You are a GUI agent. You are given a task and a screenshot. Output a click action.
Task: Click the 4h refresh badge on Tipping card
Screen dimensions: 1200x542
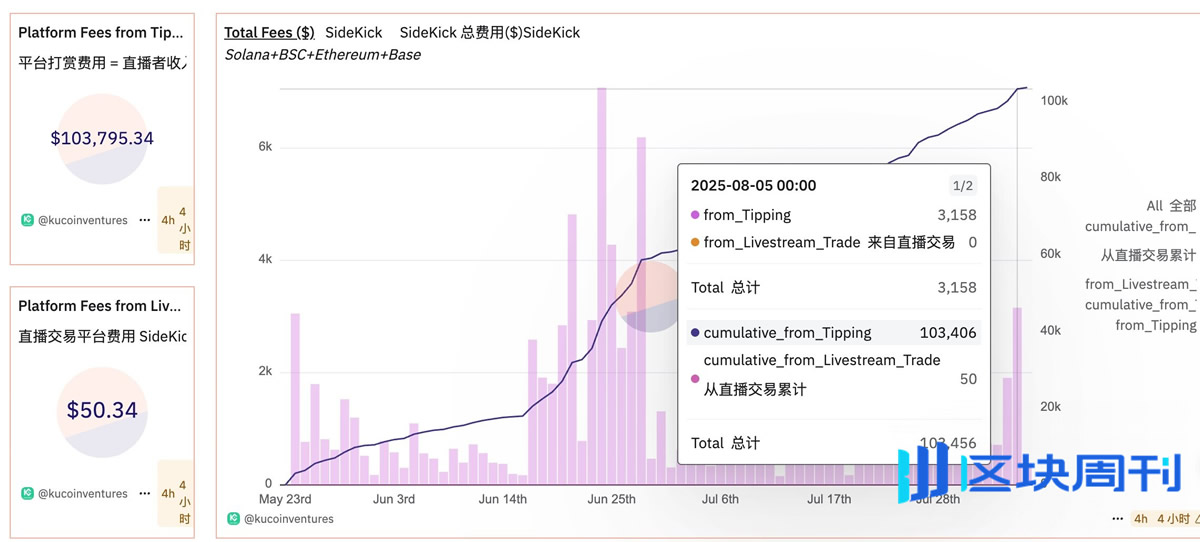pyautogui.click(x=168, y=220)
